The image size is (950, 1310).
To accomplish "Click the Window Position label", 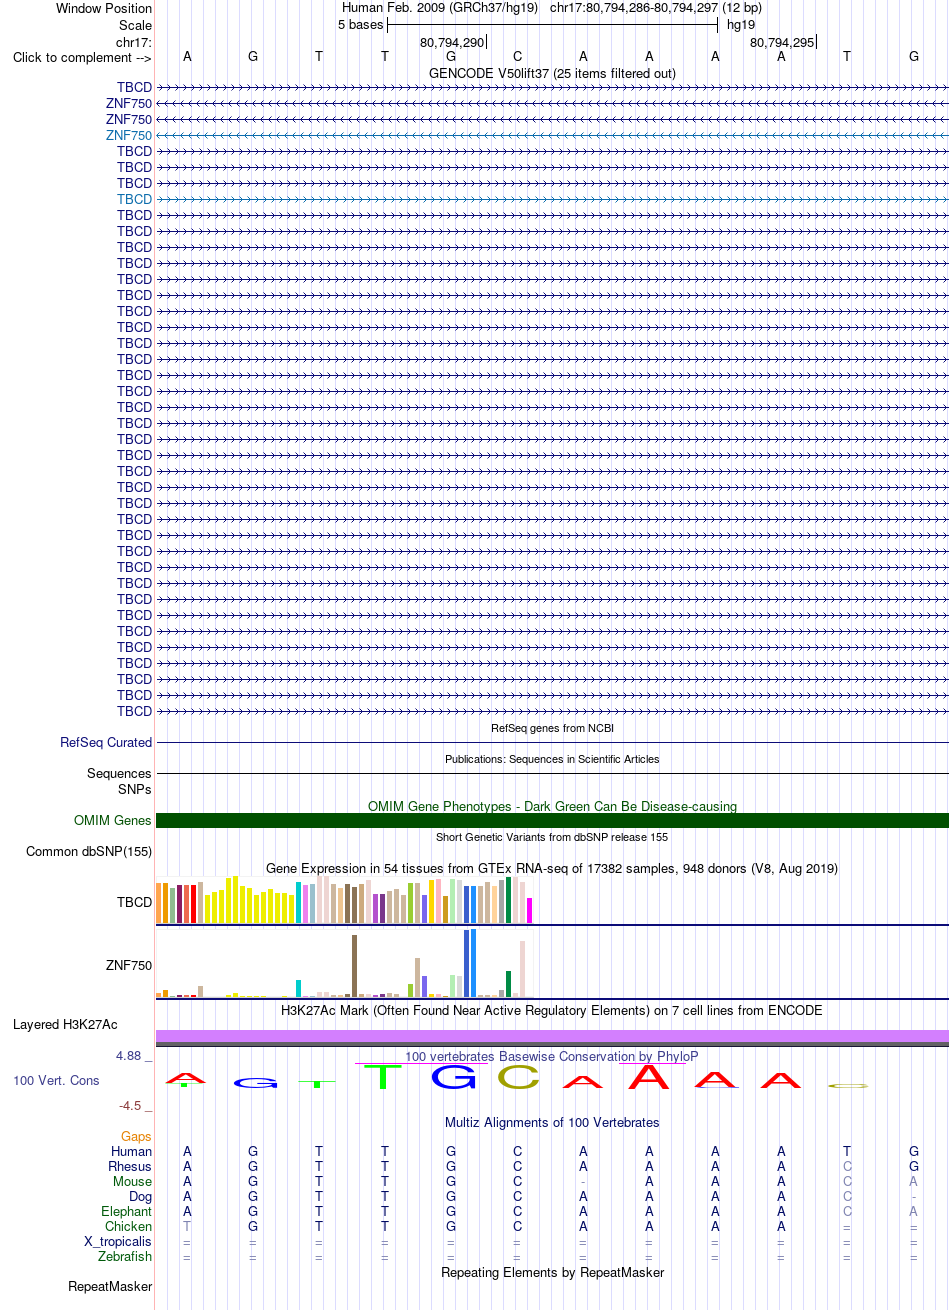I will (104, 8).
